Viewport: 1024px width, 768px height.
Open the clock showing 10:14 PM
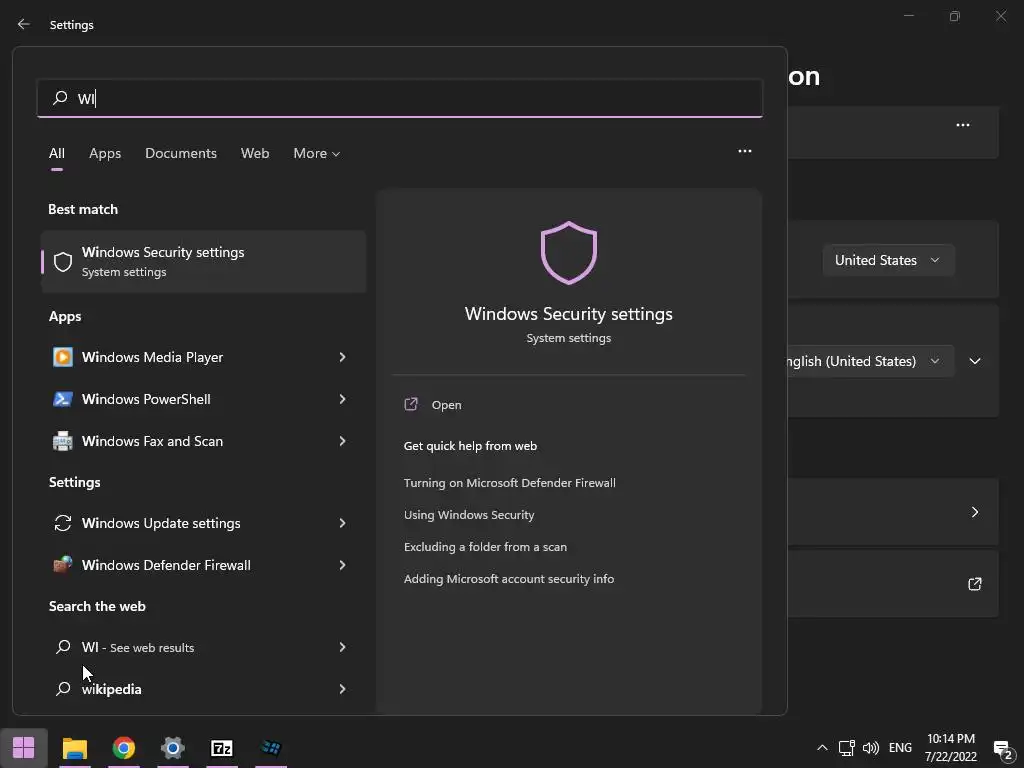tap(951, 748)
